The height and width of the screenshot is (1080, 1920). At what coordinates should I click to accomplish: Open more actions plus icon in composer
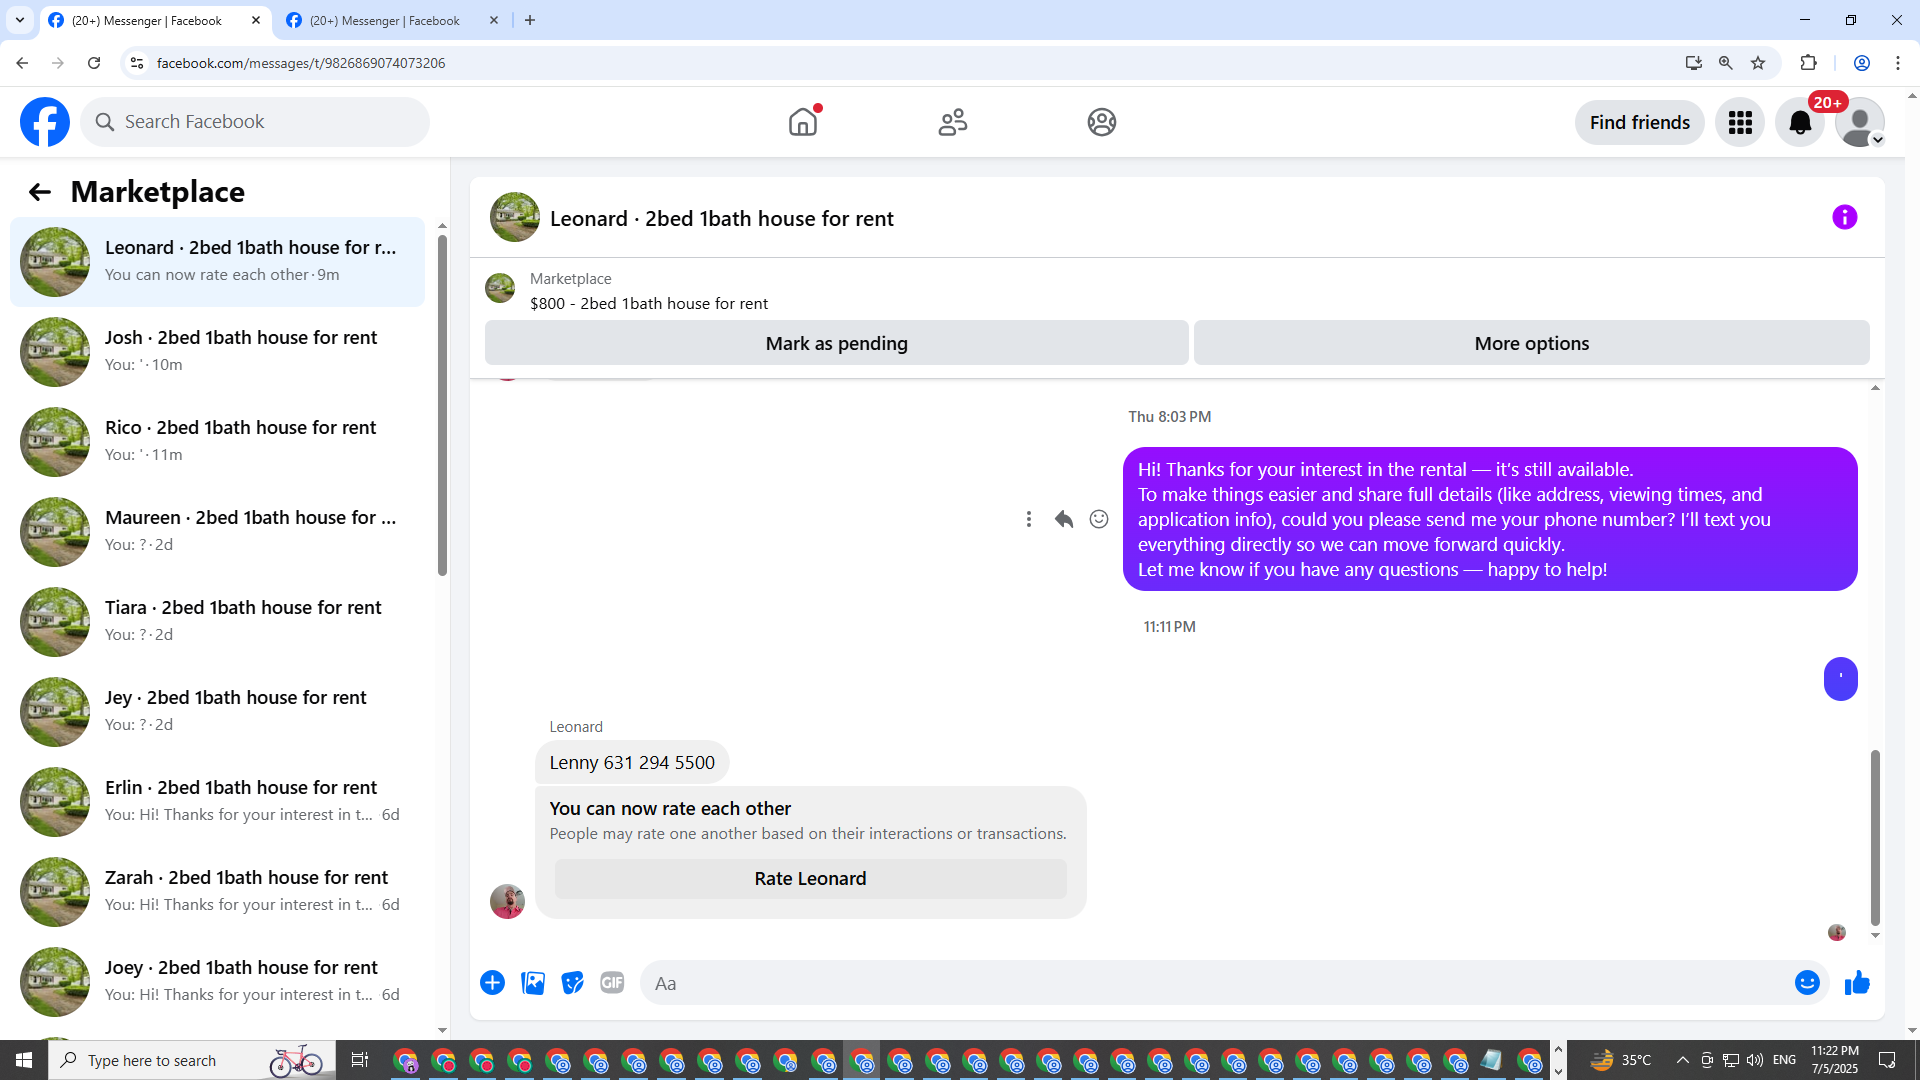coord(492,983)
